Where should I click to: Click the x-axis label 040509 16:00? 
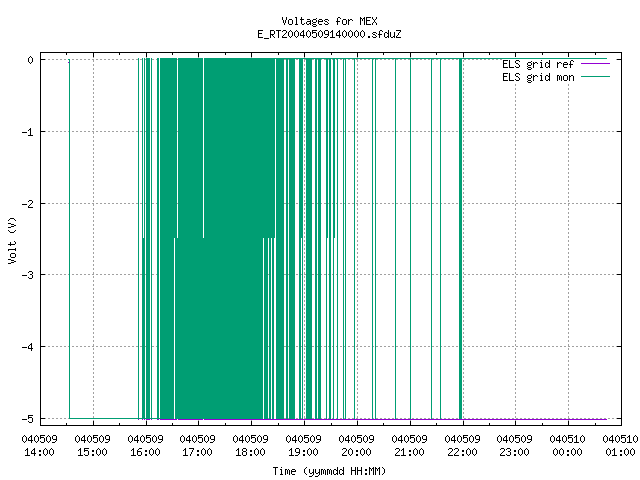point(145,446)
